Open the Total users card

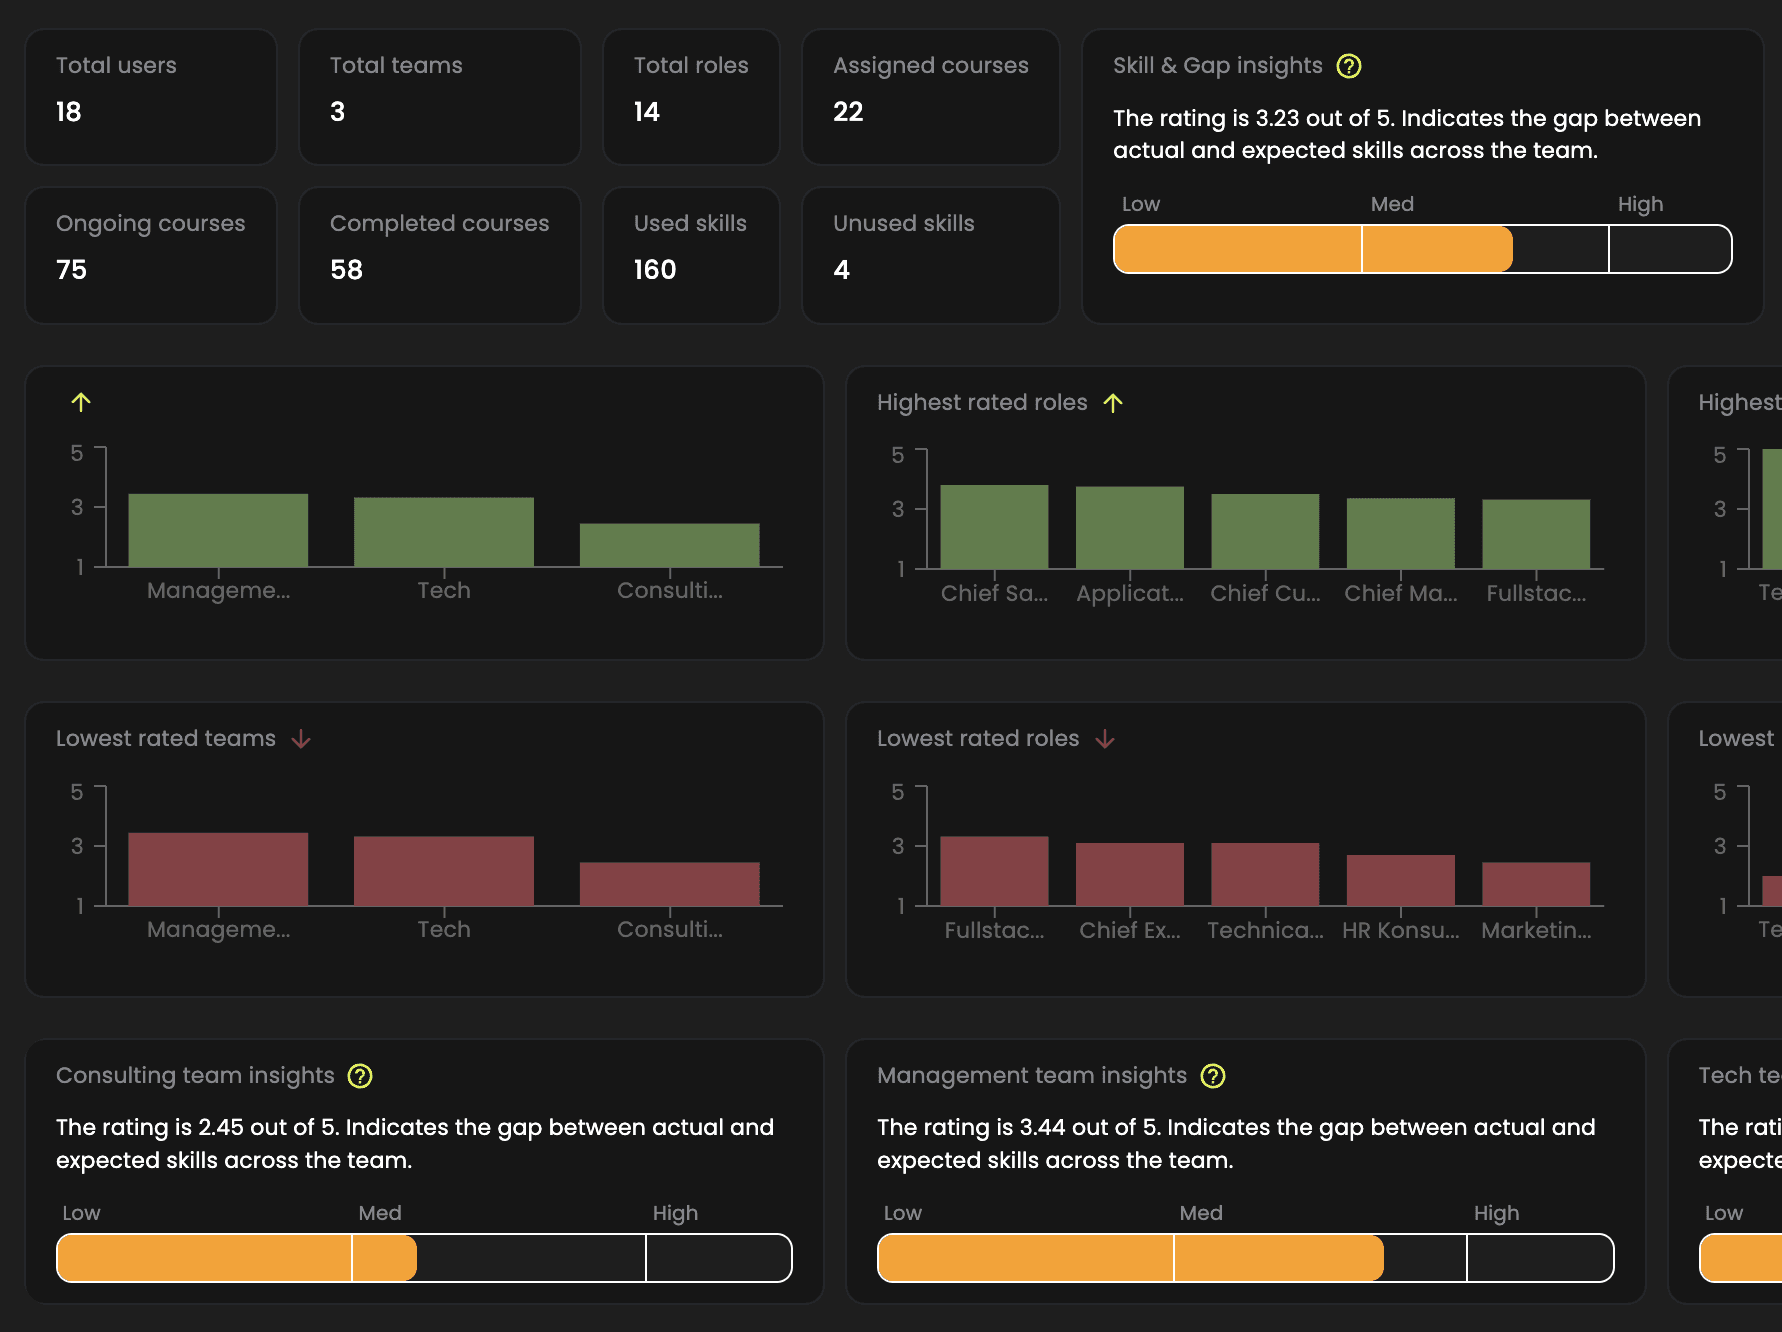151,97
